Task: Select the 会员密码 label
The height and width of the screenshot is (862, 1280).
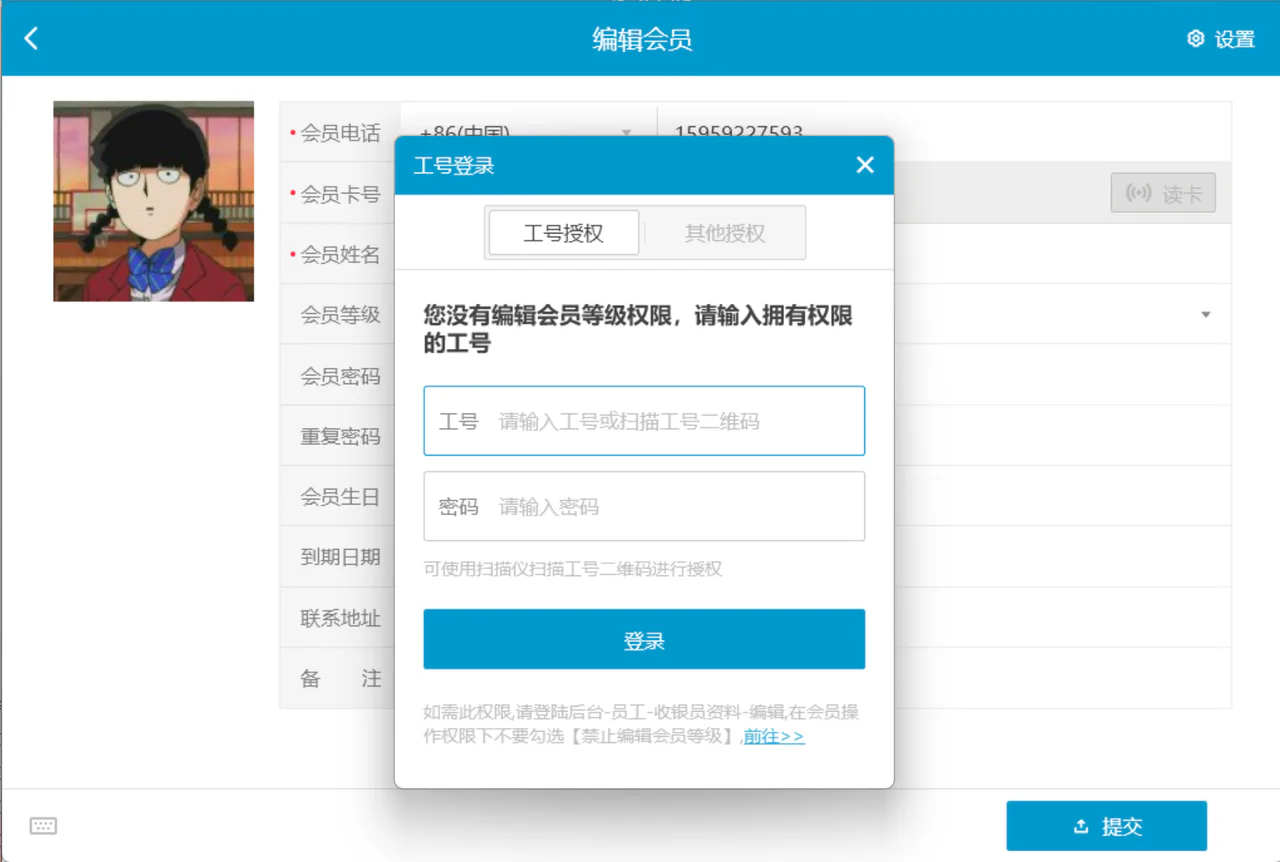Action: point(340,376)
